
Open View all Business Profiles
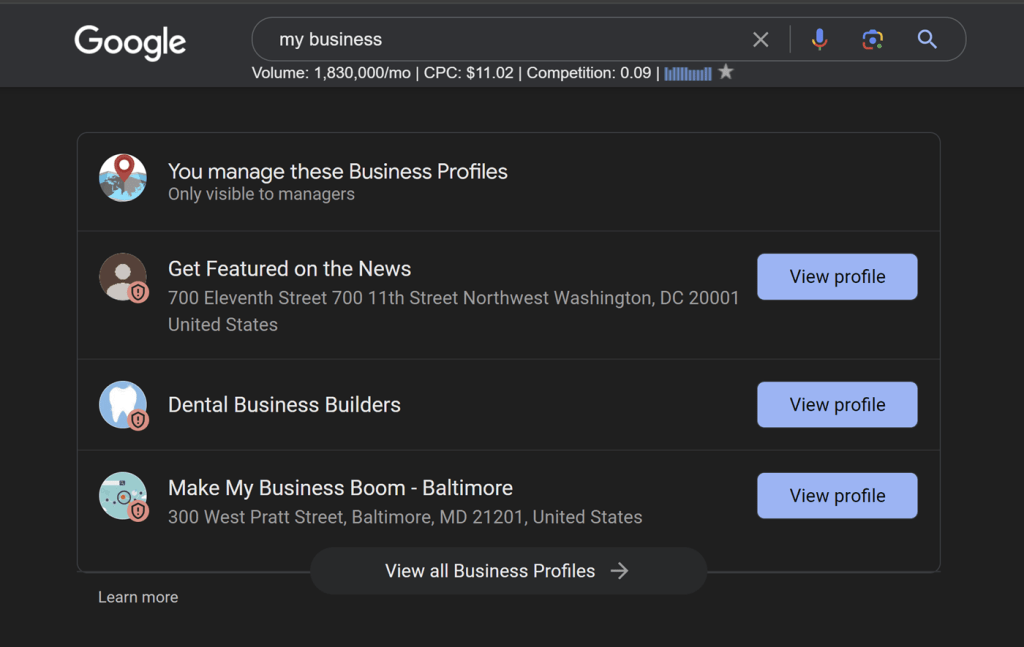click(490, 571)
